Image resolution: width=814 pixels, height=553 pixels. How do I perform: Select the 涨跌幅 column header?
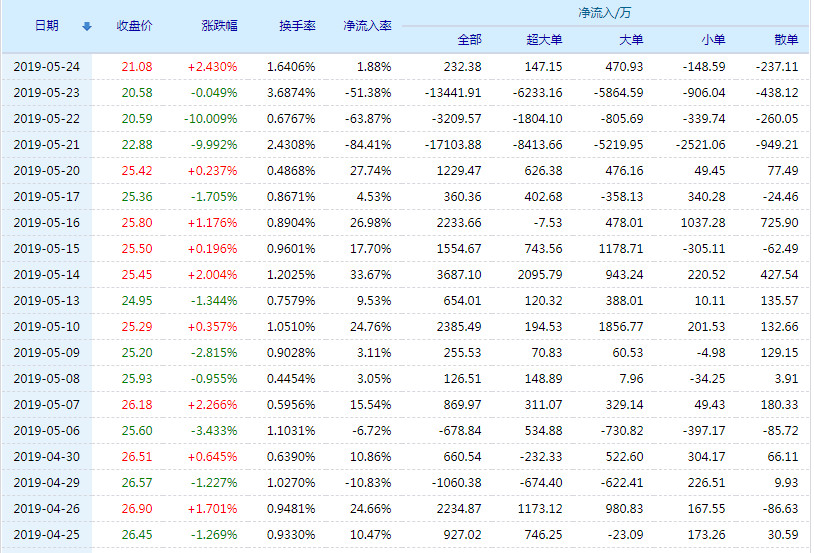(x=219, y=26)
